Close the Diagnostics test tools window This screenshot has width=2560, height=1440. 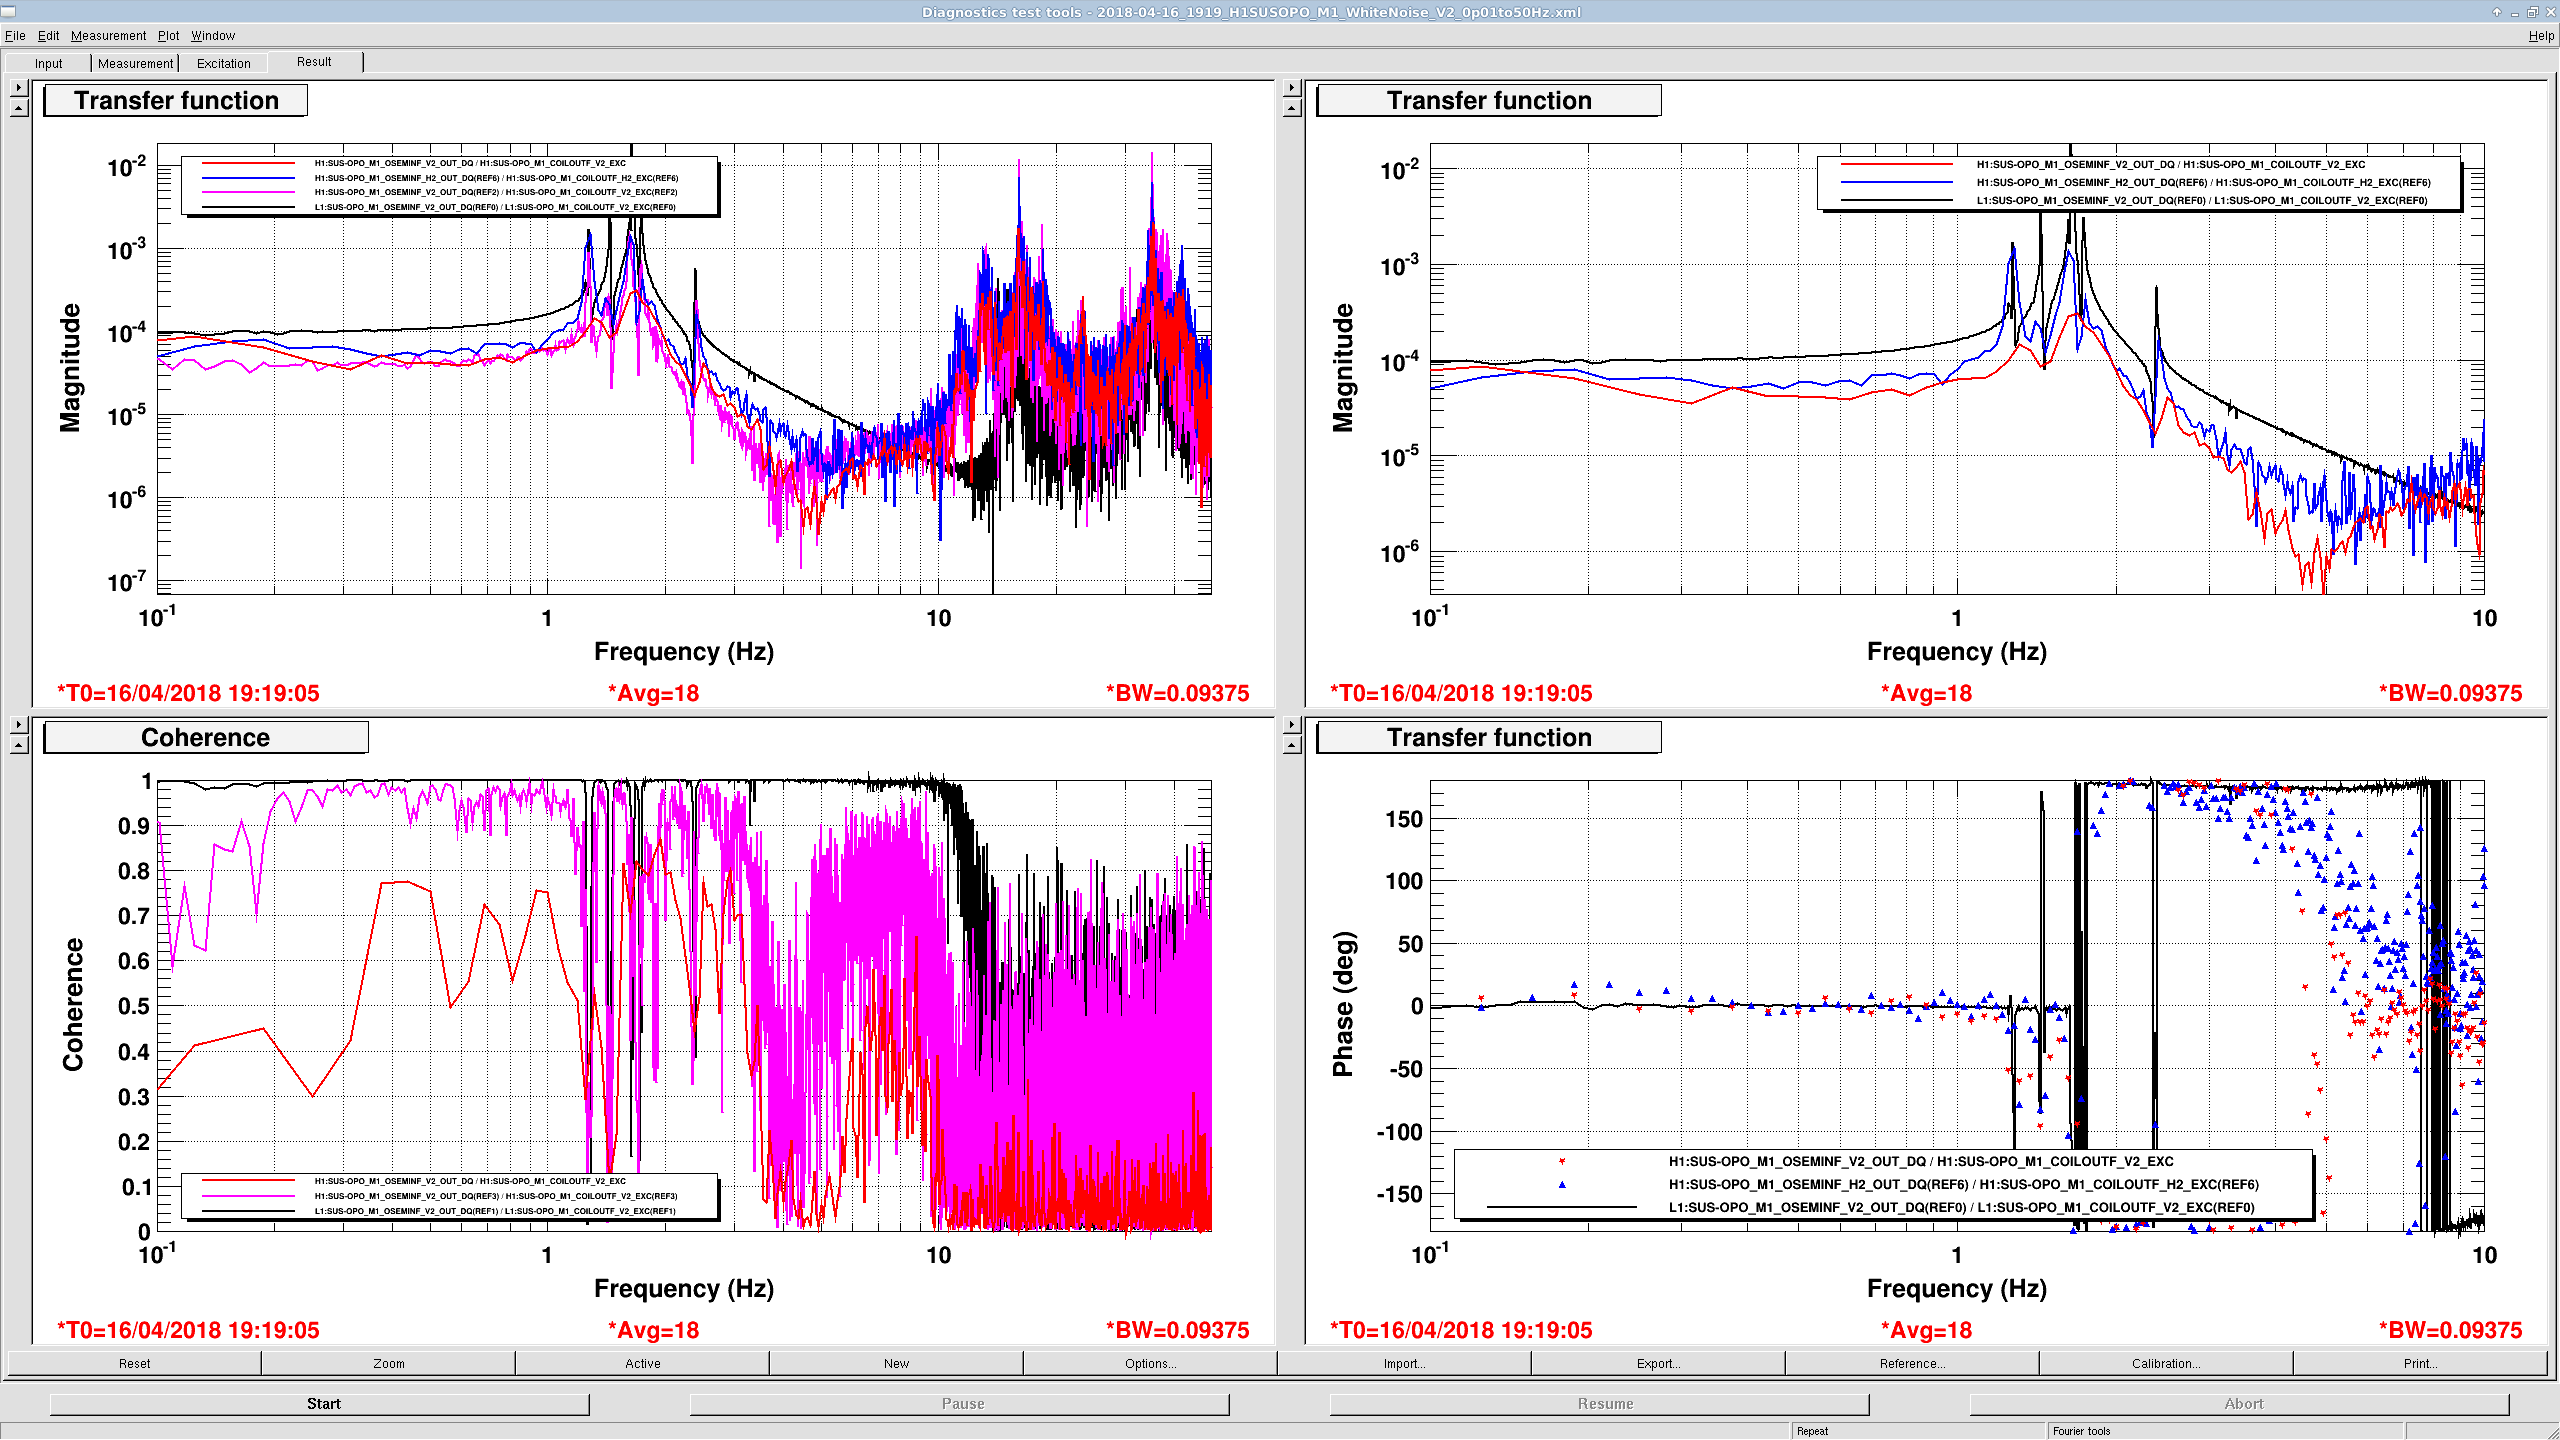(x=2550, y=12)
